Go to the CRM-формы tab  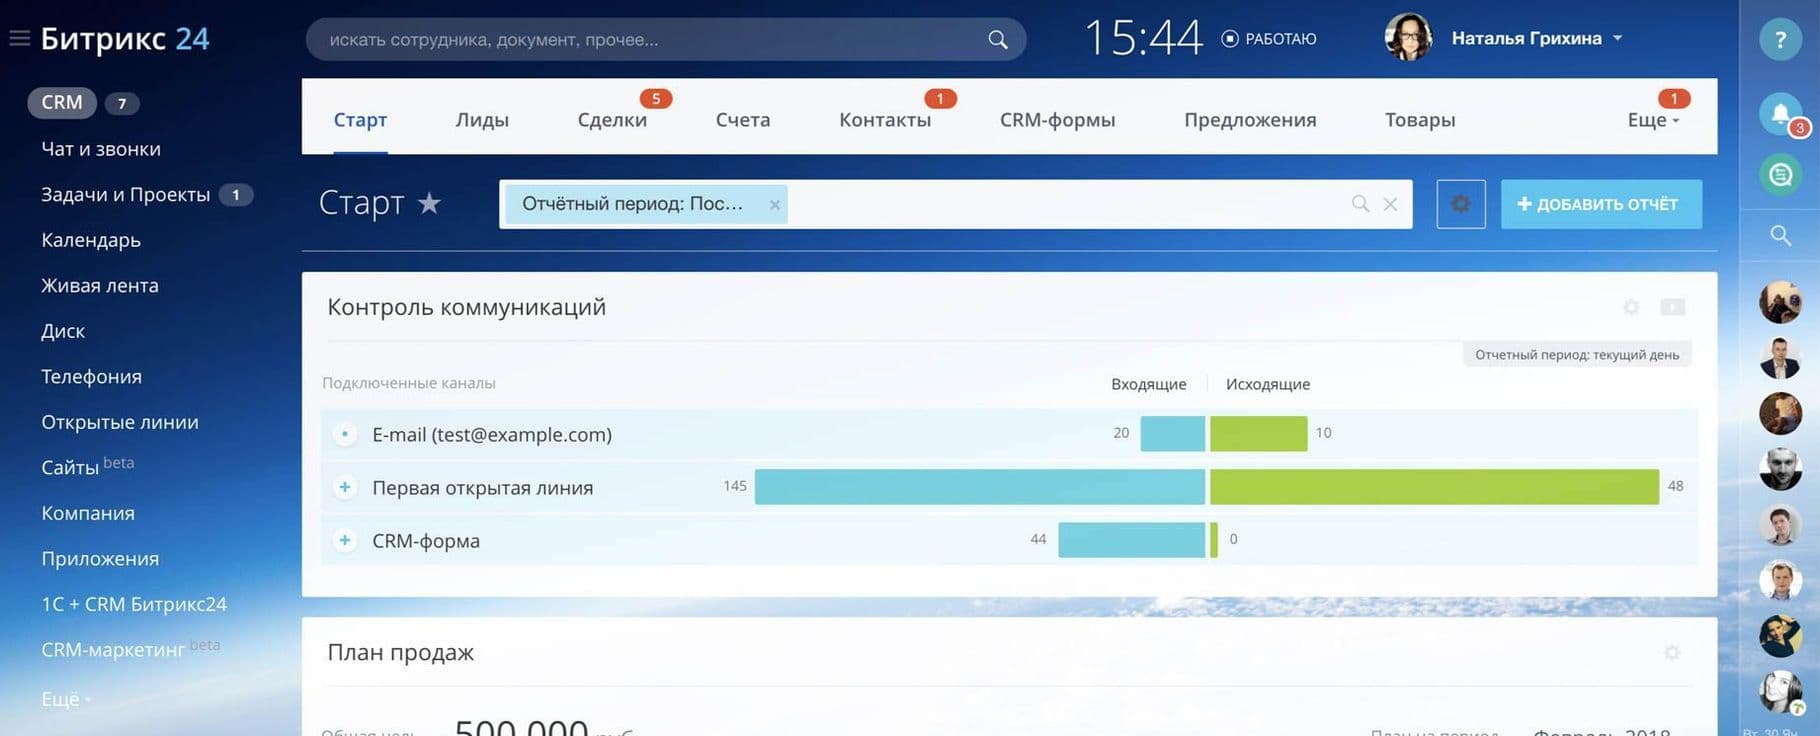(1057, 120)
